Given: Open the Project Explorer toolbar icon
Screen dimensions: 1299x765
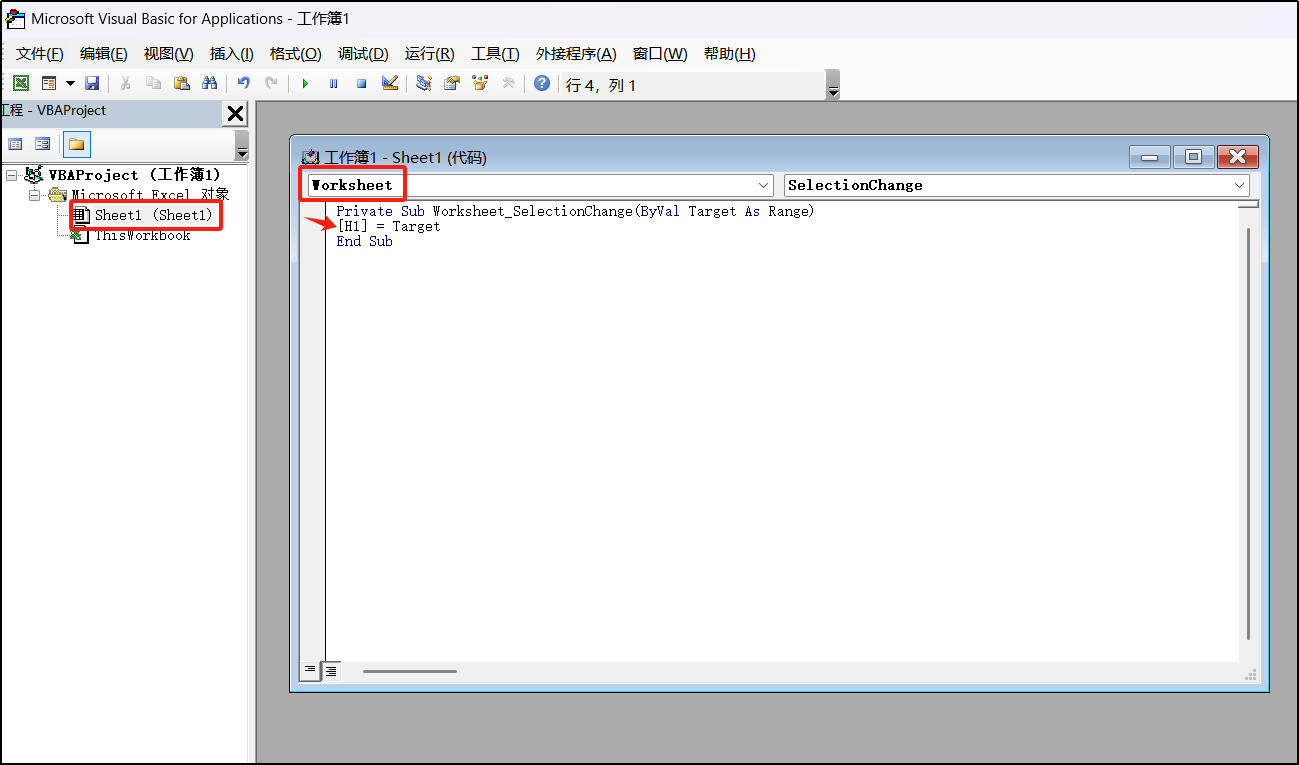Looking at the screenshot, I should [424, 84].
